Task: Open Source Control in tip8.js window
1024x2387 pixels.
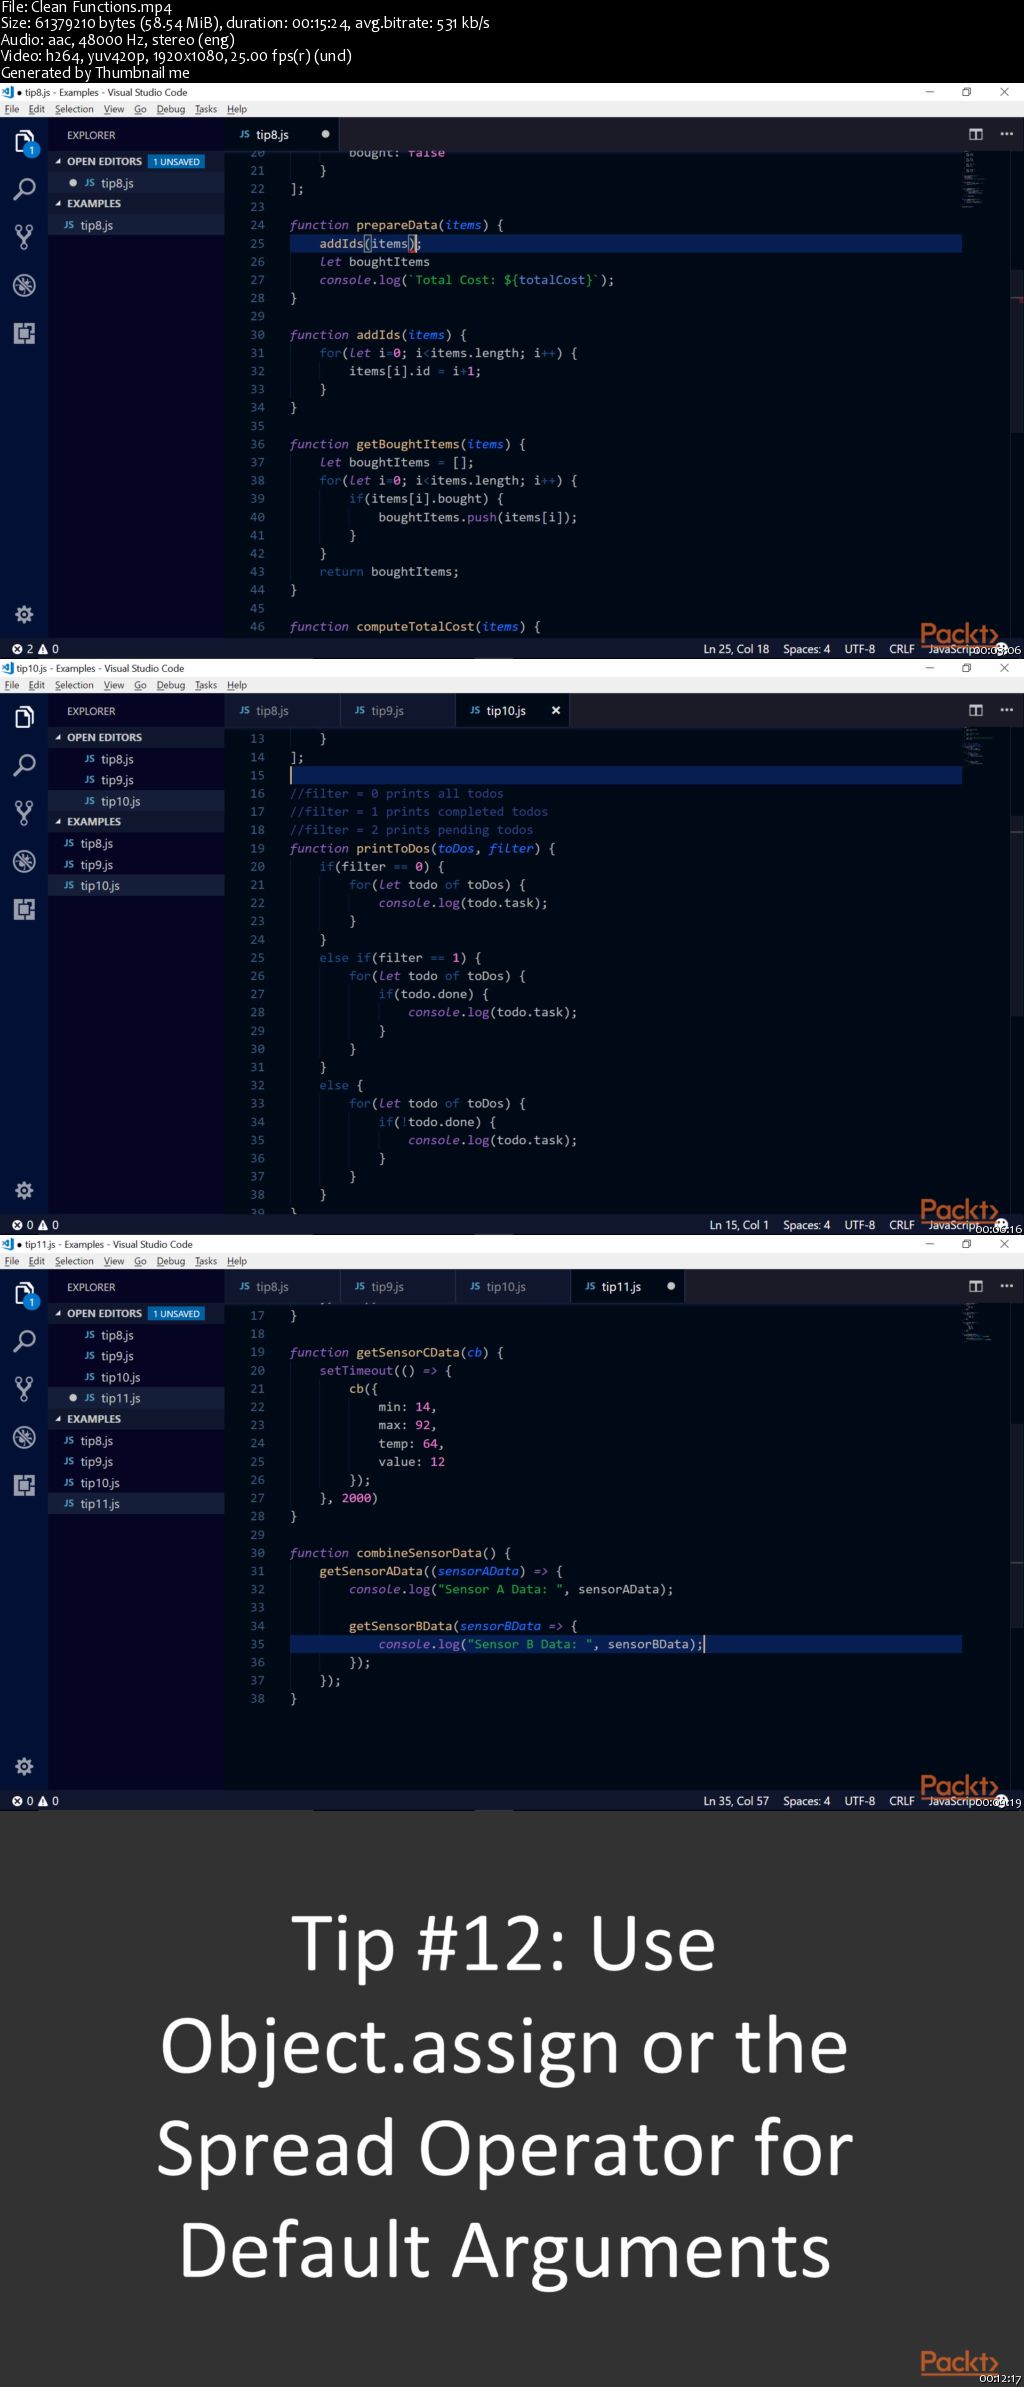Action: (x=24, y=237)
